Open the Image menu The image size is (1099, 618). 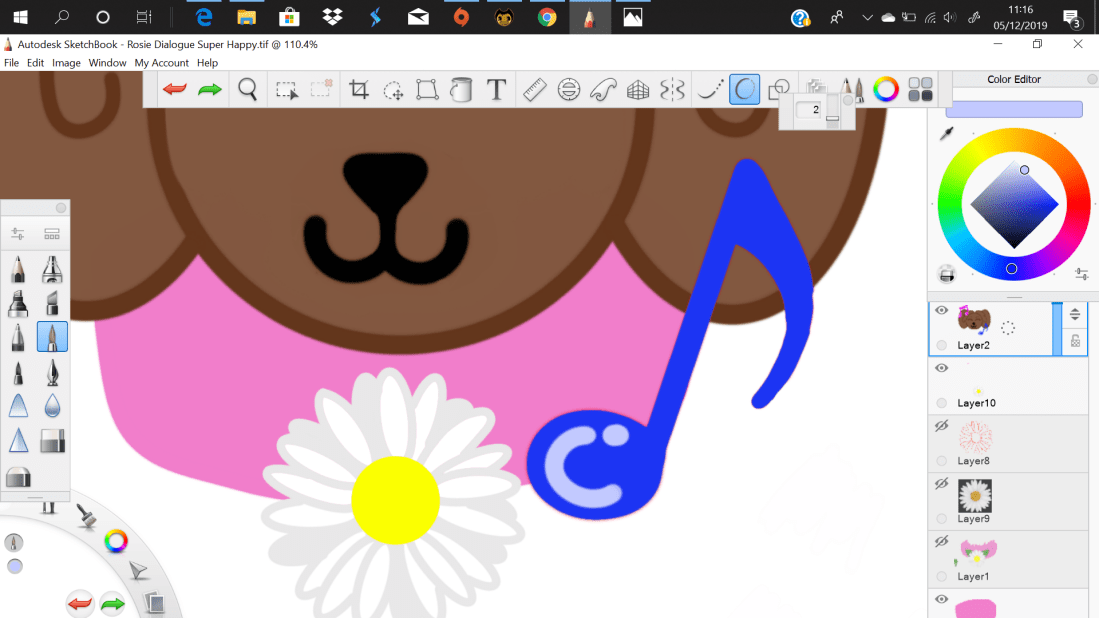point(66,63)
